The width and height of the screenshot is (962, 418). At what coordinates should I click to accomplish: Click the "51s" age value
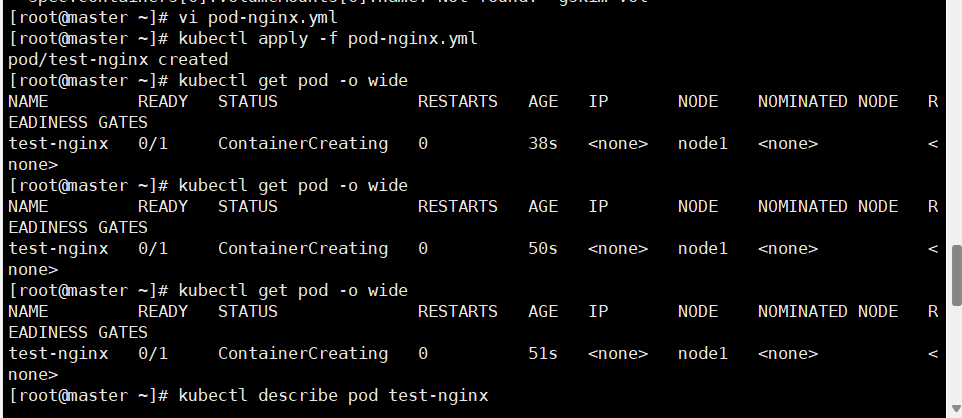[x=543, y=354]
